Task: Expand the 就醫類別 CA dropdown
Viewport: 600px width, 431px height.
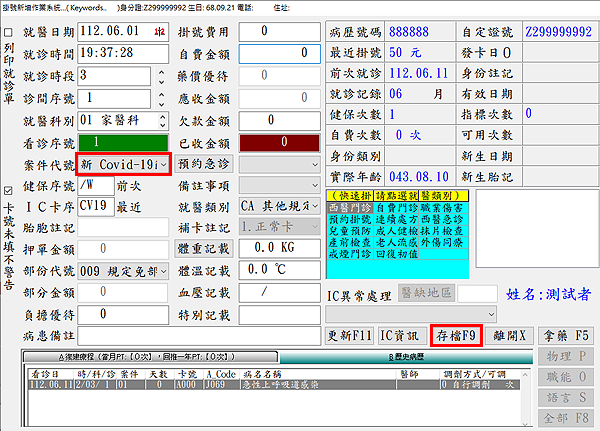Action: tap(316, 208)
